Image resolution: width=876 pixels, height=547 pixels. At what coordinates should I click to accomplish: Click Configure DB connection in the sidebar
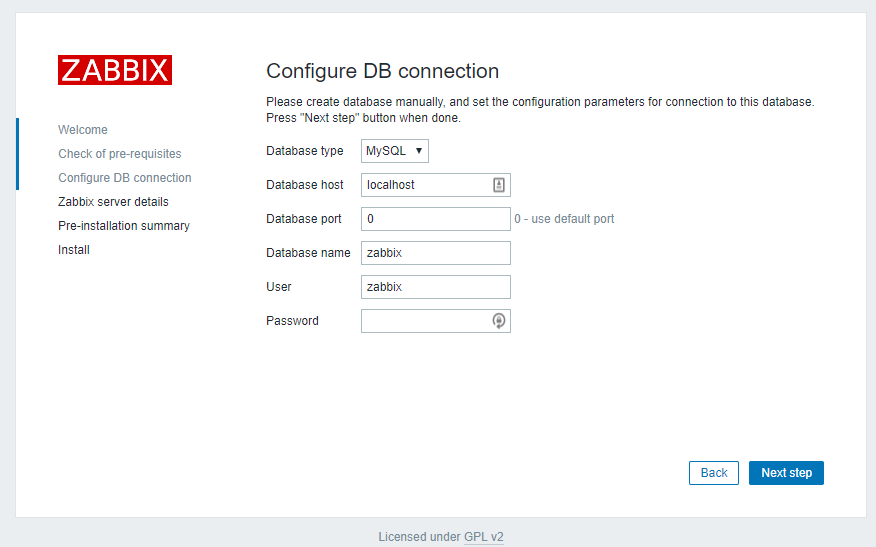pyautogui.click(x=125, y=178)
